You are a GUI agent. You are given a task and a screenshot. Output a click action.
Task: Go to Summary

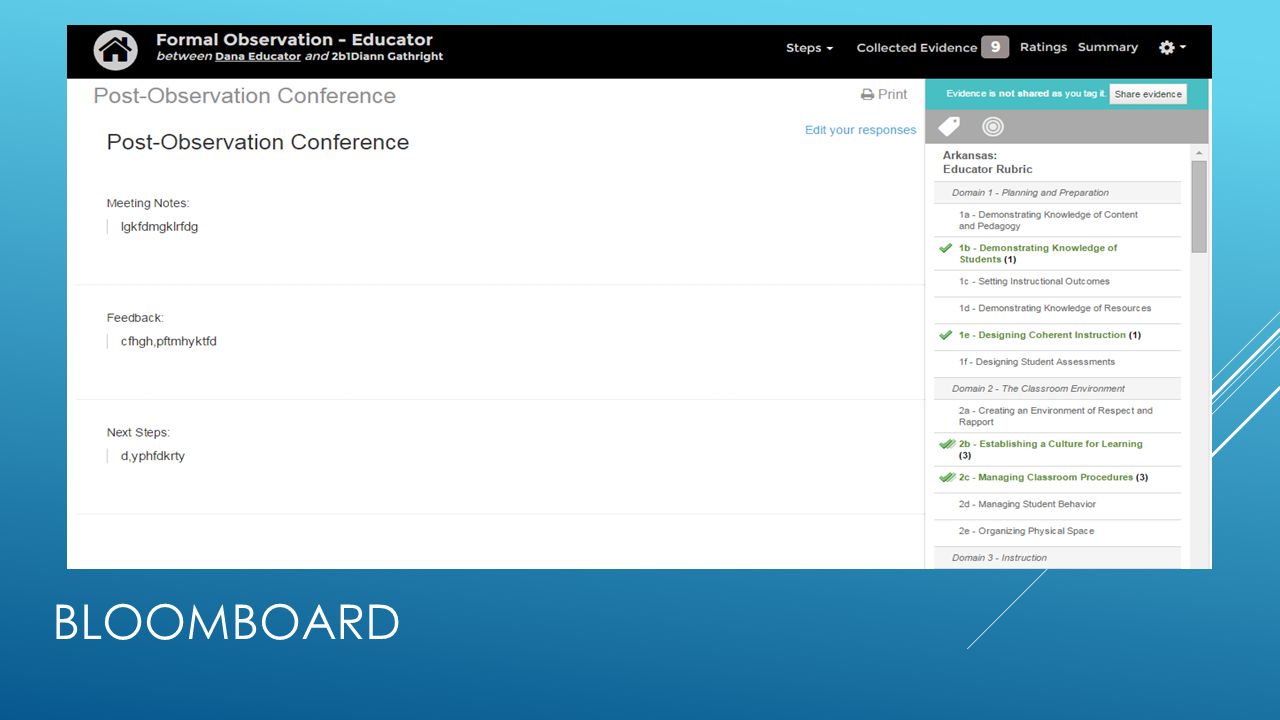tap(1108, 48)
